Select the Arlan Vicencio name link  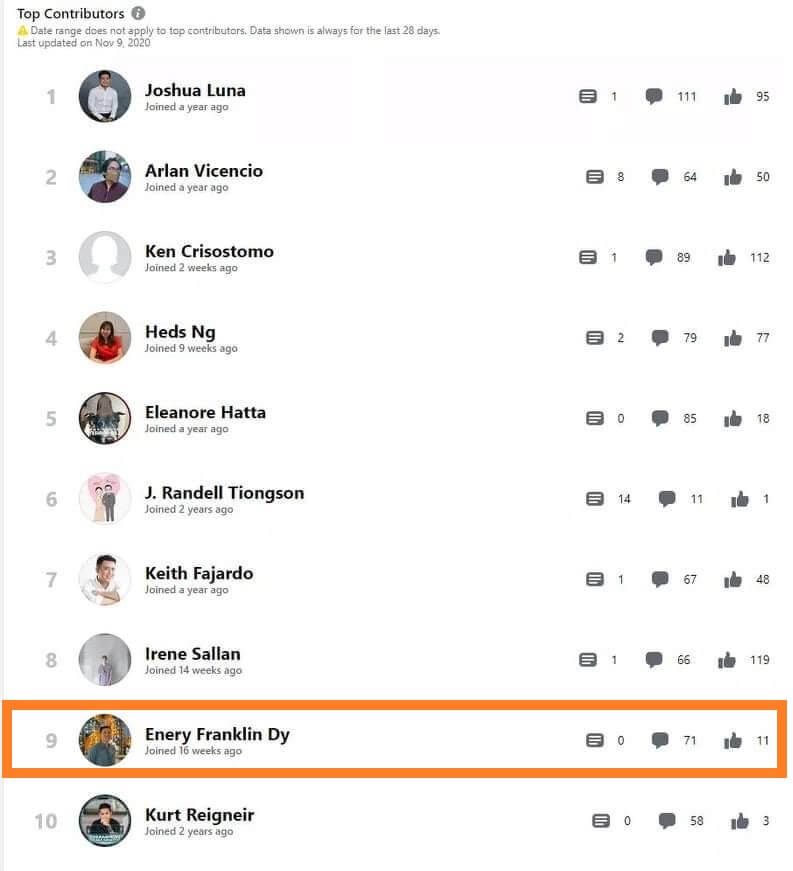pos(204,171)
